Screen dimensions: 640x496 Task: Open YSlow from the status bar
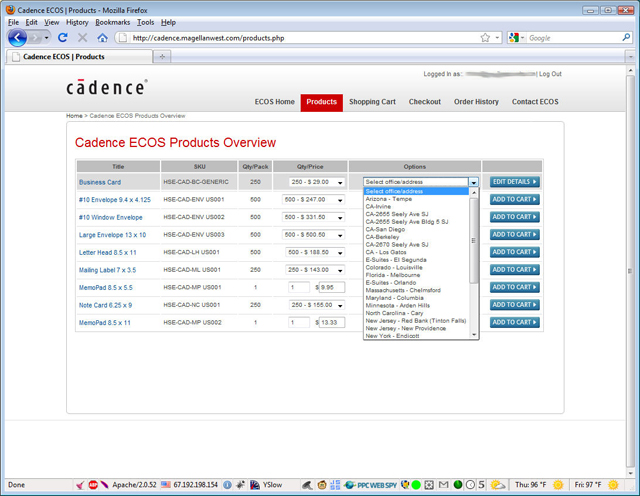point(266,485)
